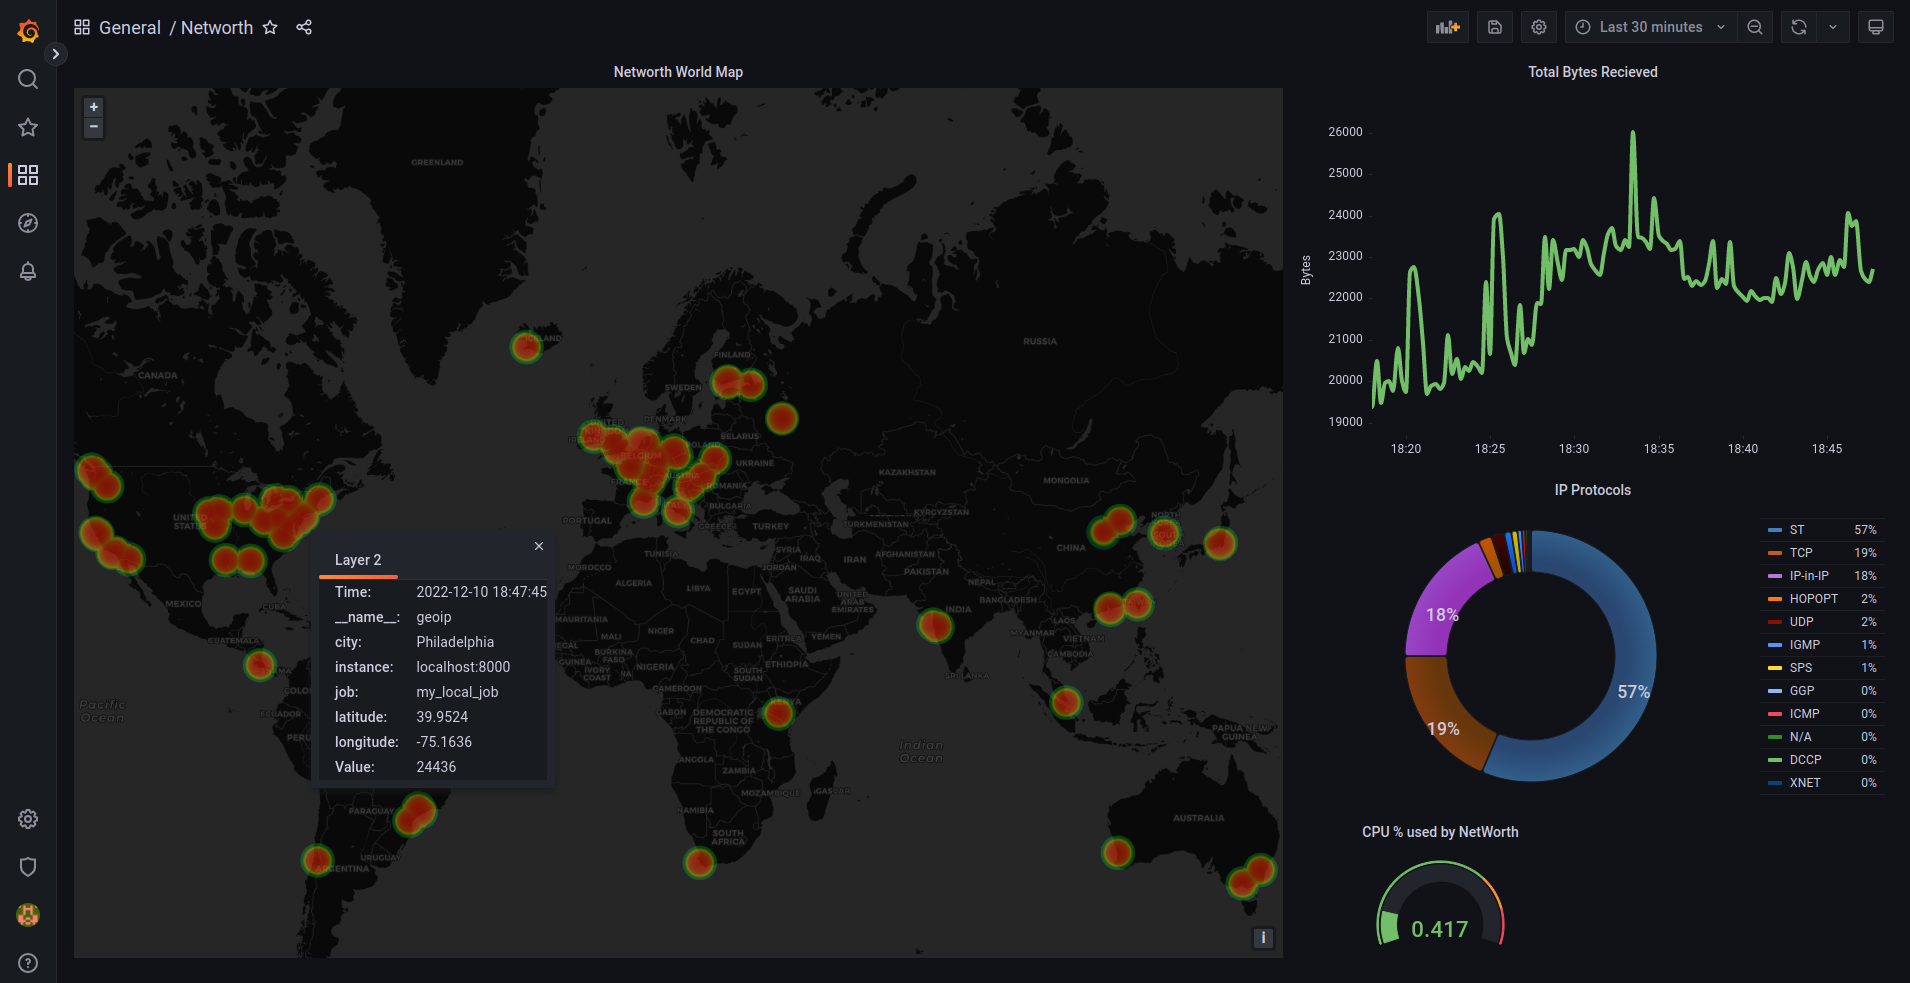Toggle the ST series in legend

tap(1797, 530)
